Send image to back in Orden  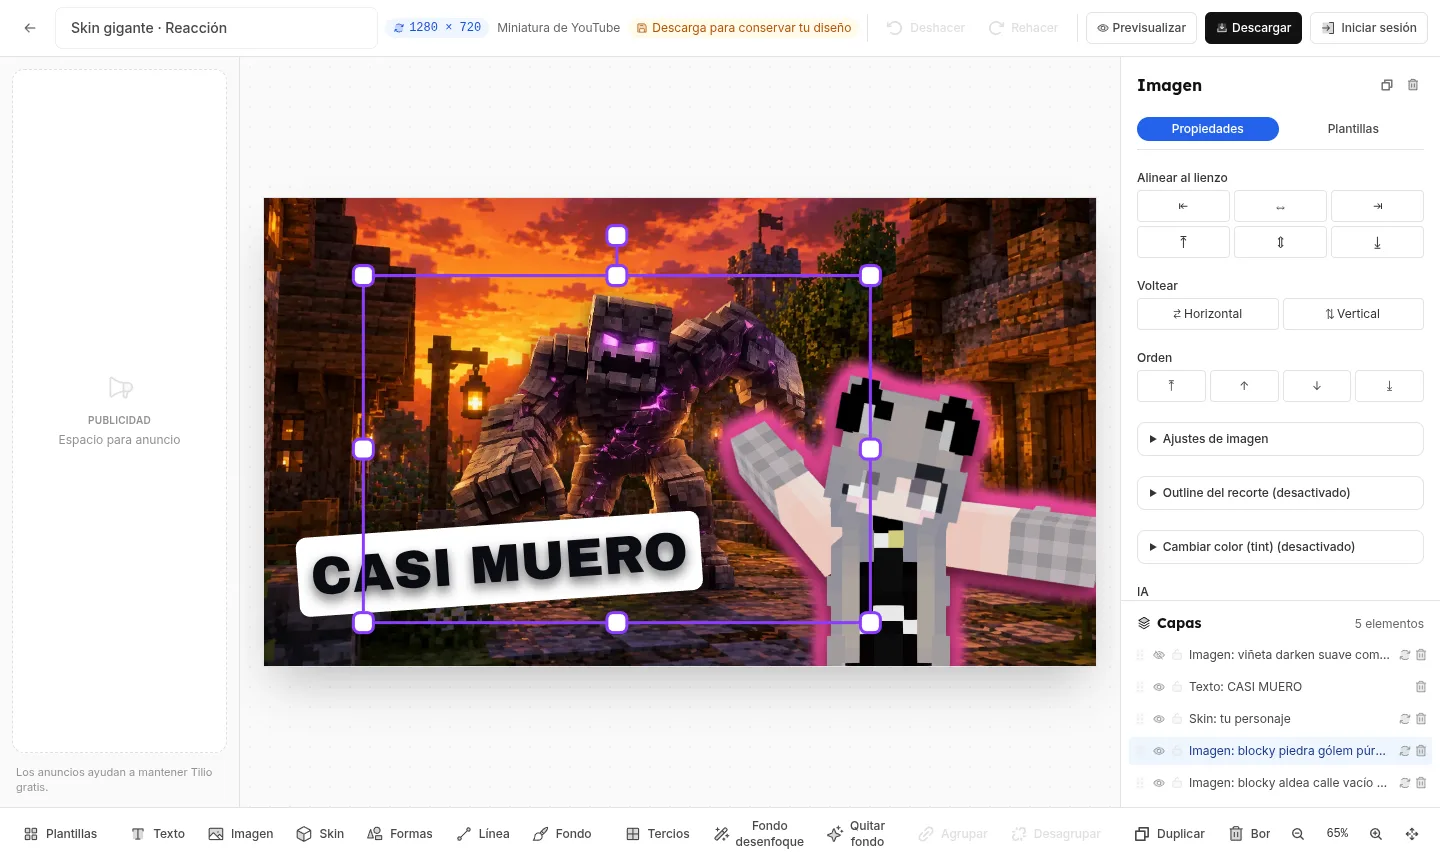1389,386
